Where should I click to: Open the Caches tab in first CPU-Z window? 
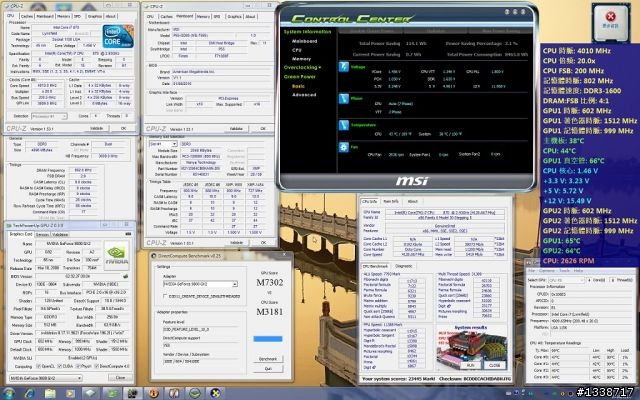pos(27,16)
